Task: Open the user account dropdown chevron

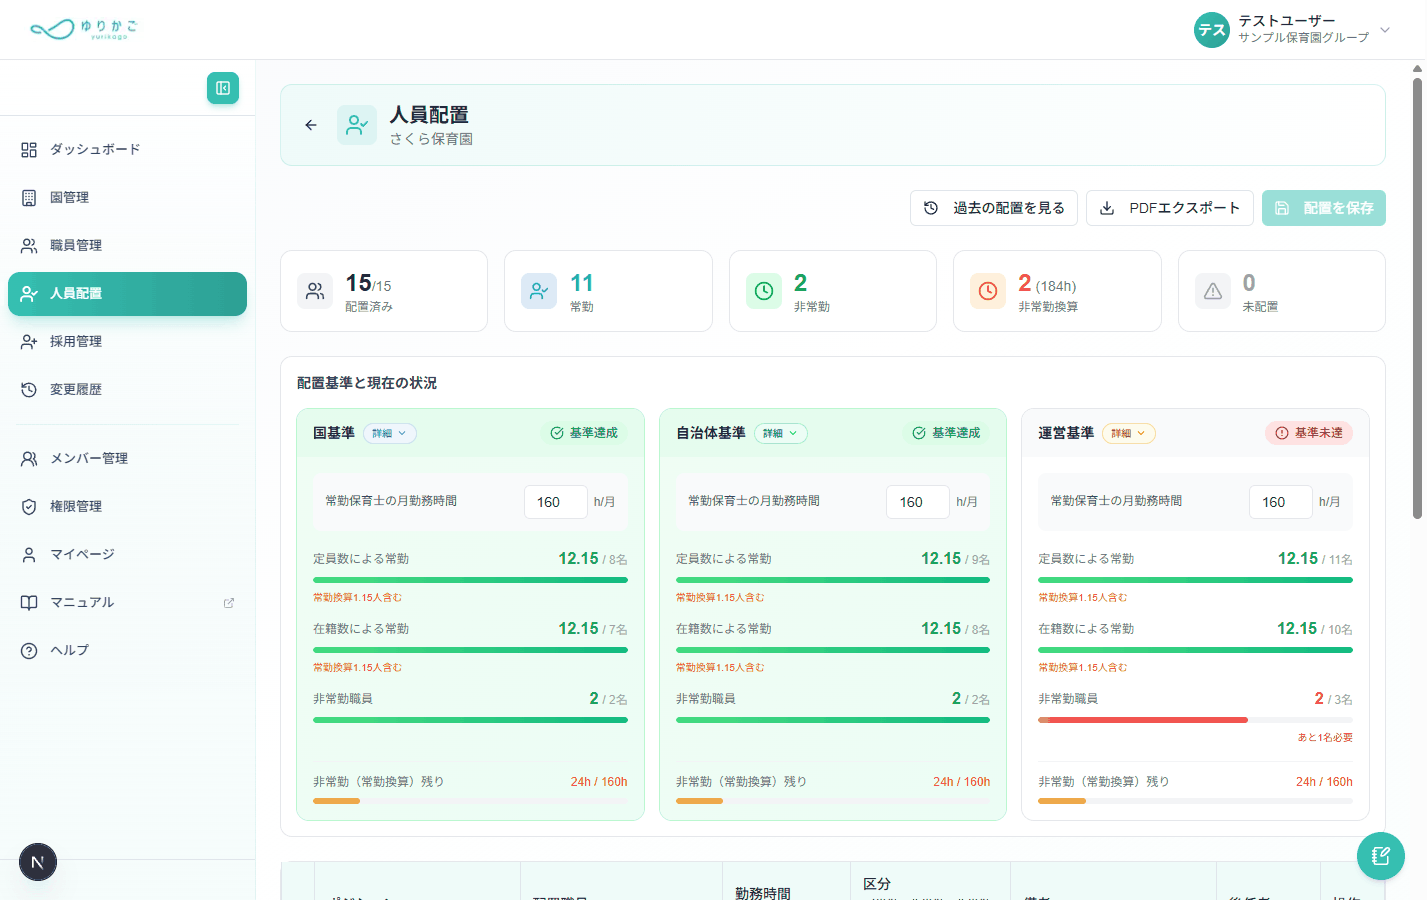Action: tap(1385, 30)
